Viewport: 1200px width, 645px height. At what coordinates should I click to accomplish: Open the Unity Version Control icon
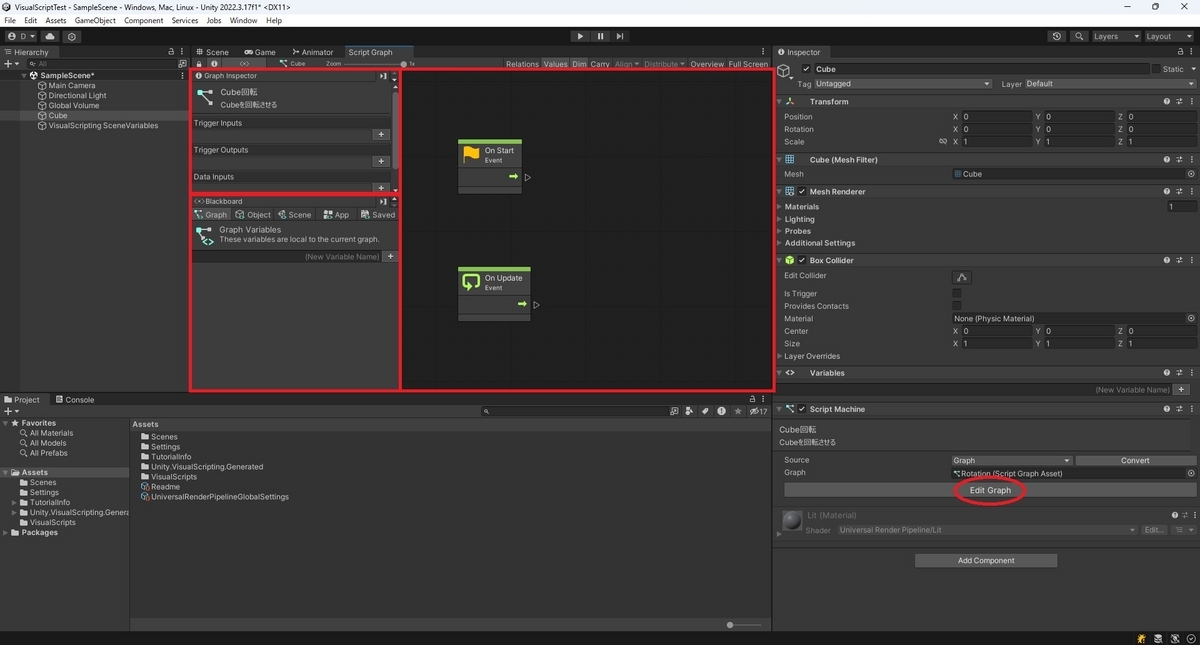tap(72, 36)
